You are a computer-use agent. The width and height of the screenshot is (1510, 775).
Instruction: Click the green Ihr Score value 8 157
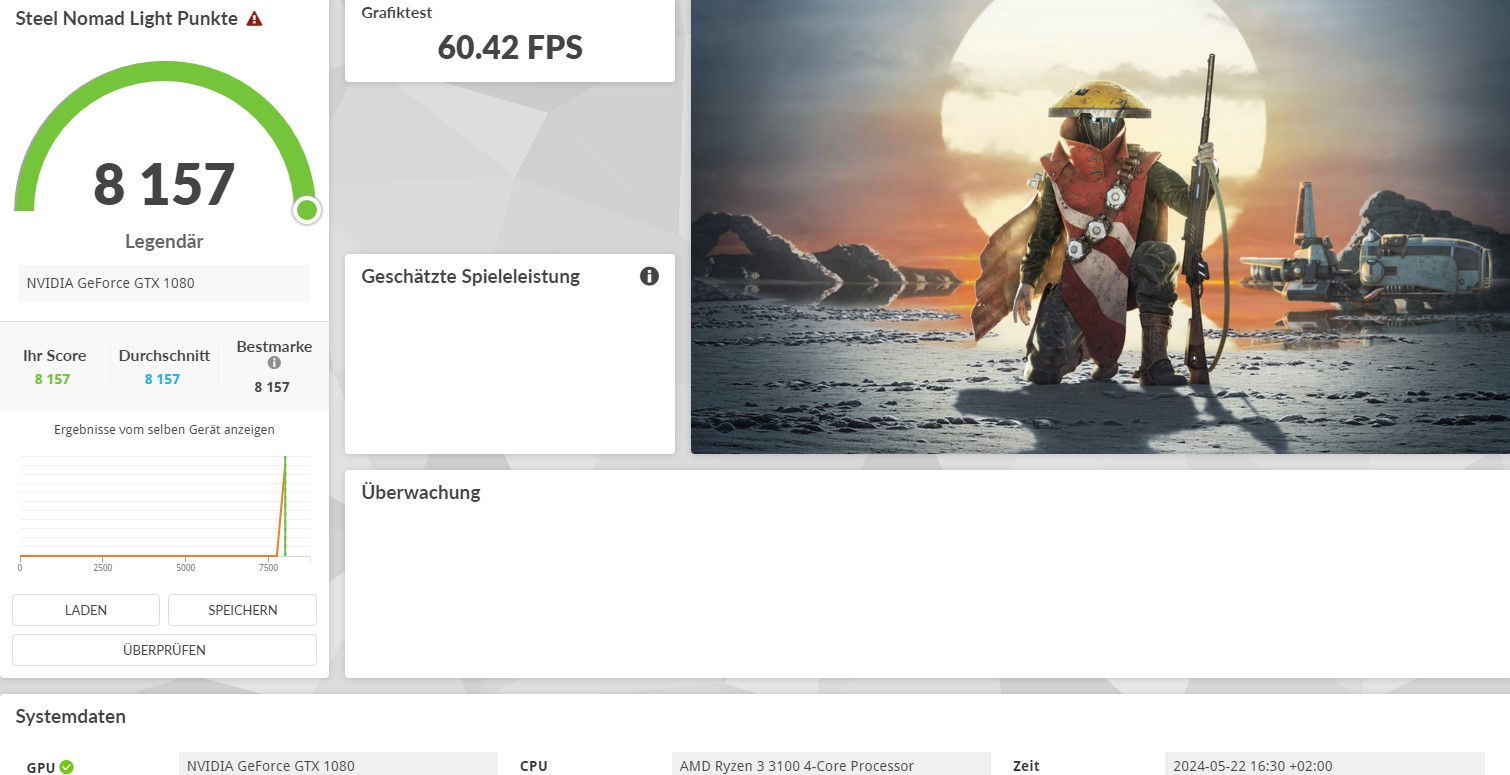point(52,379)
